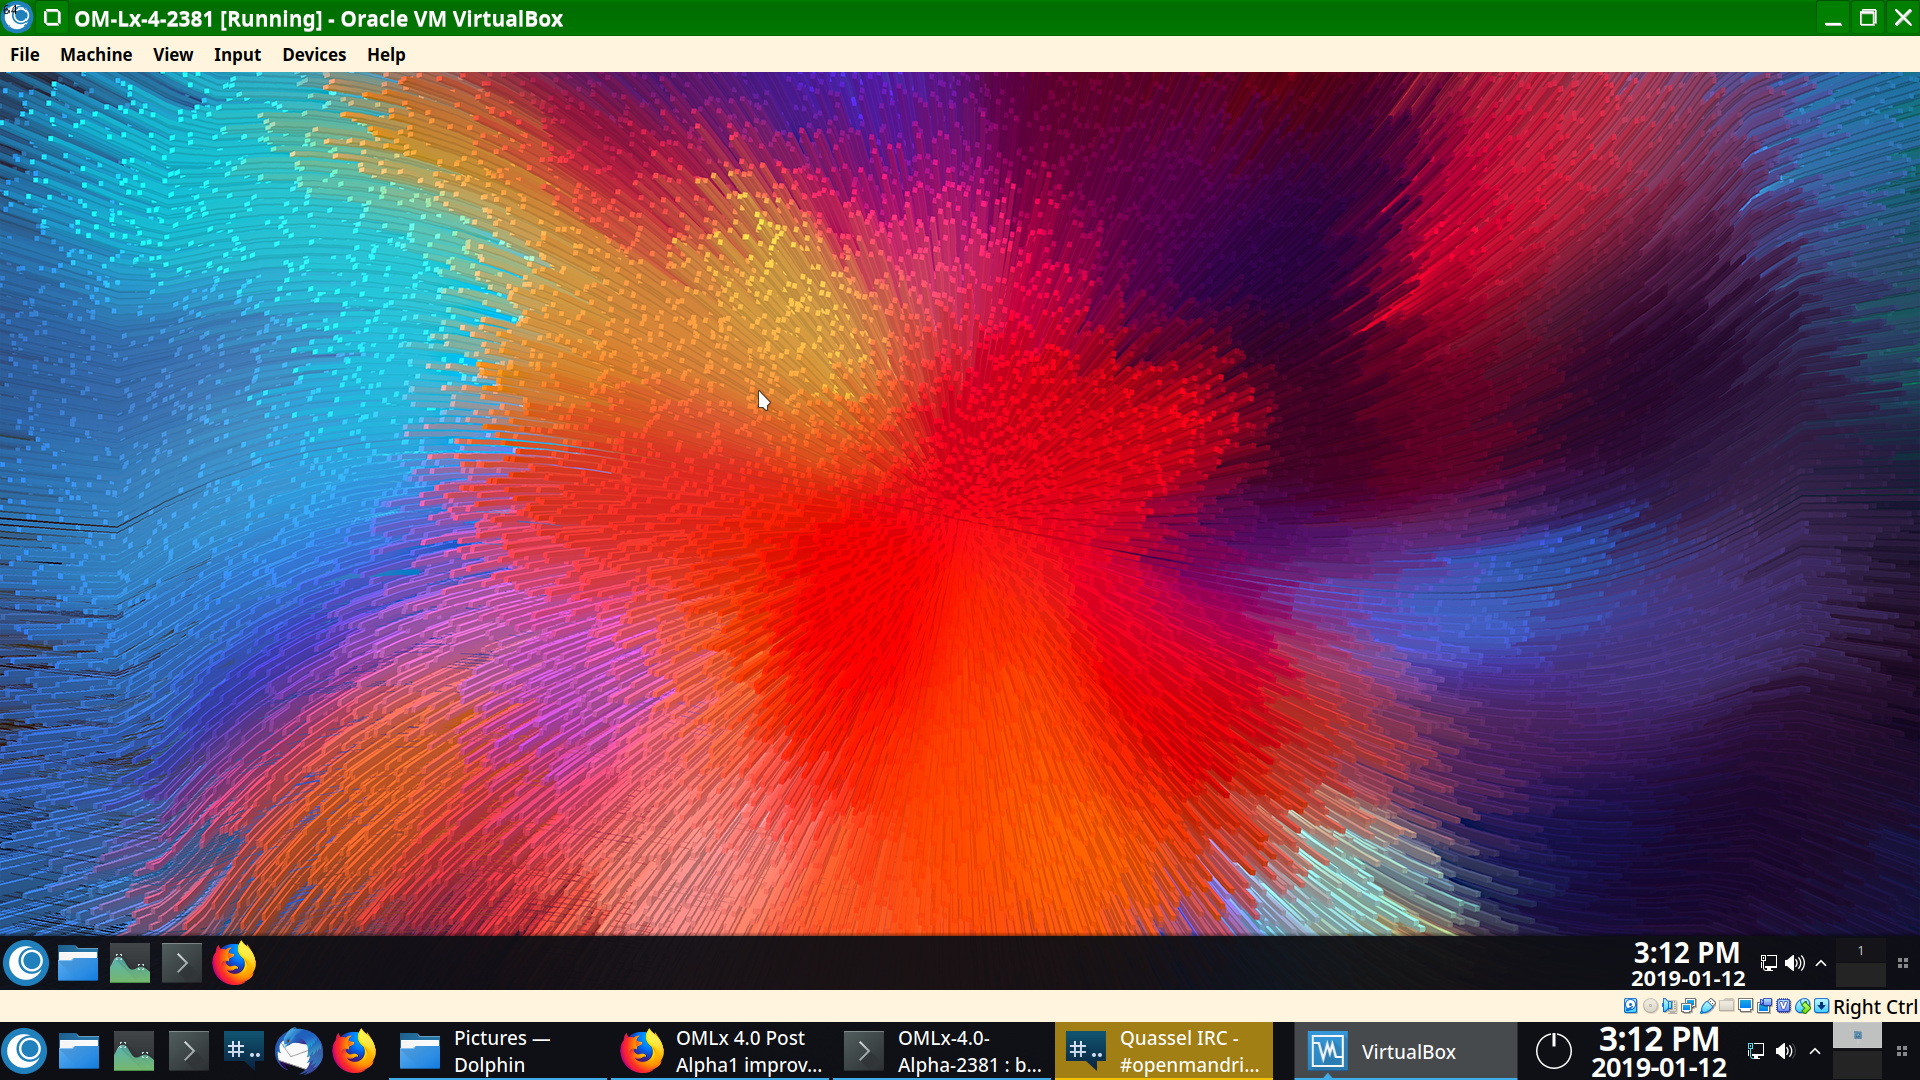Click VirtualBox audio indicator
This screenshot has width=1920, height=1080.
pyautogui.click(x=1670, y=1006)
